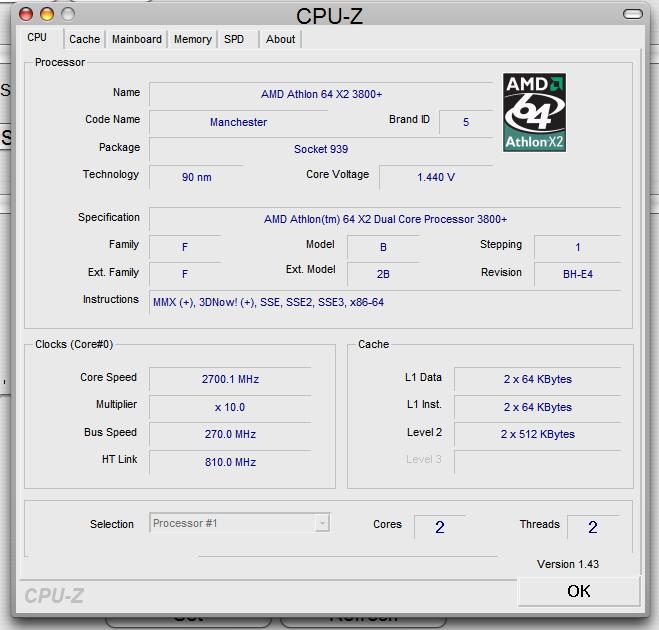Image resolution: width=659 pixels, height=630 pixels.
Task: Click the Level 2 value 2 x 512 KBytes
Action: pos(538,434)
